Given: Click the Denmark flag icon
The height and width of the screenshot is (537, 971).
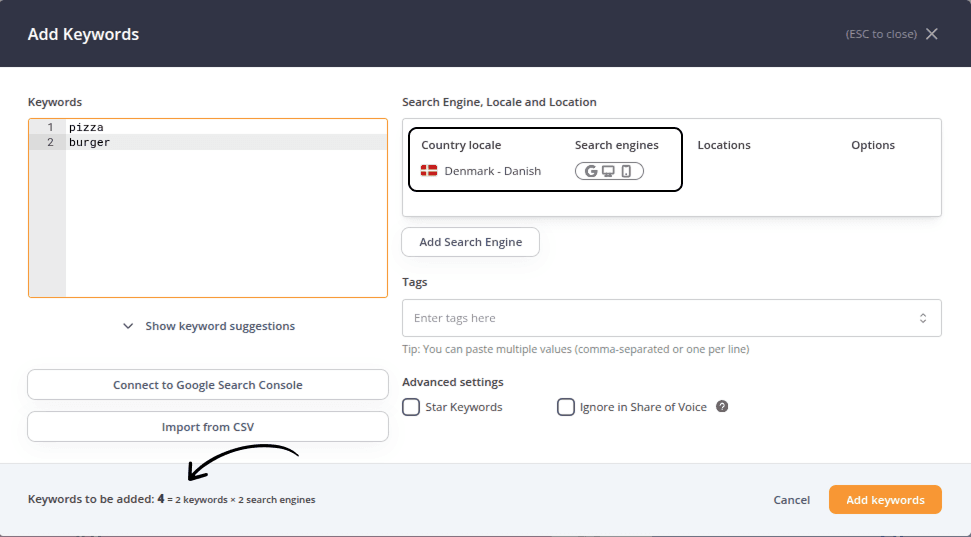Looking at the screenshot, I should pyautogui.click(x=429, y=170).
